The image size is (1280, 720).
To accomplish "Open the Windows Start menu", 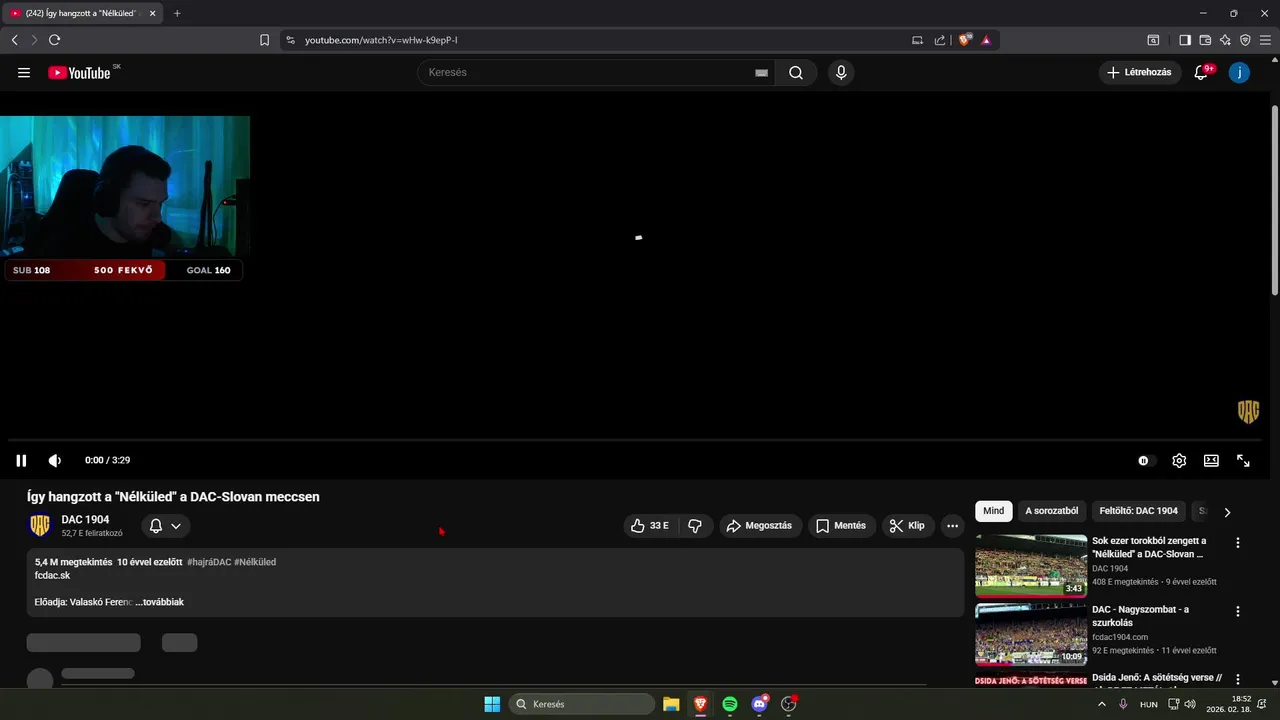I will coord(492,704).
